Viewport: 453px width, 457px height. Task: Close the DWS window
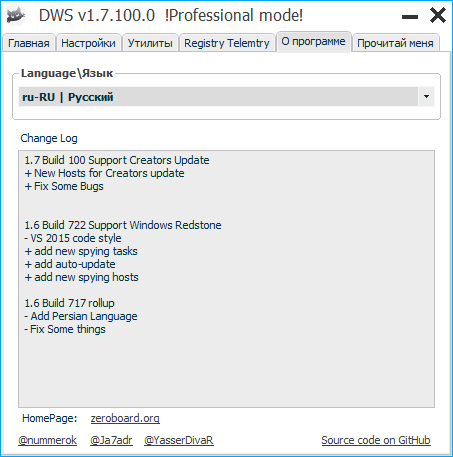pyautogui.click(x=438, y=16)
